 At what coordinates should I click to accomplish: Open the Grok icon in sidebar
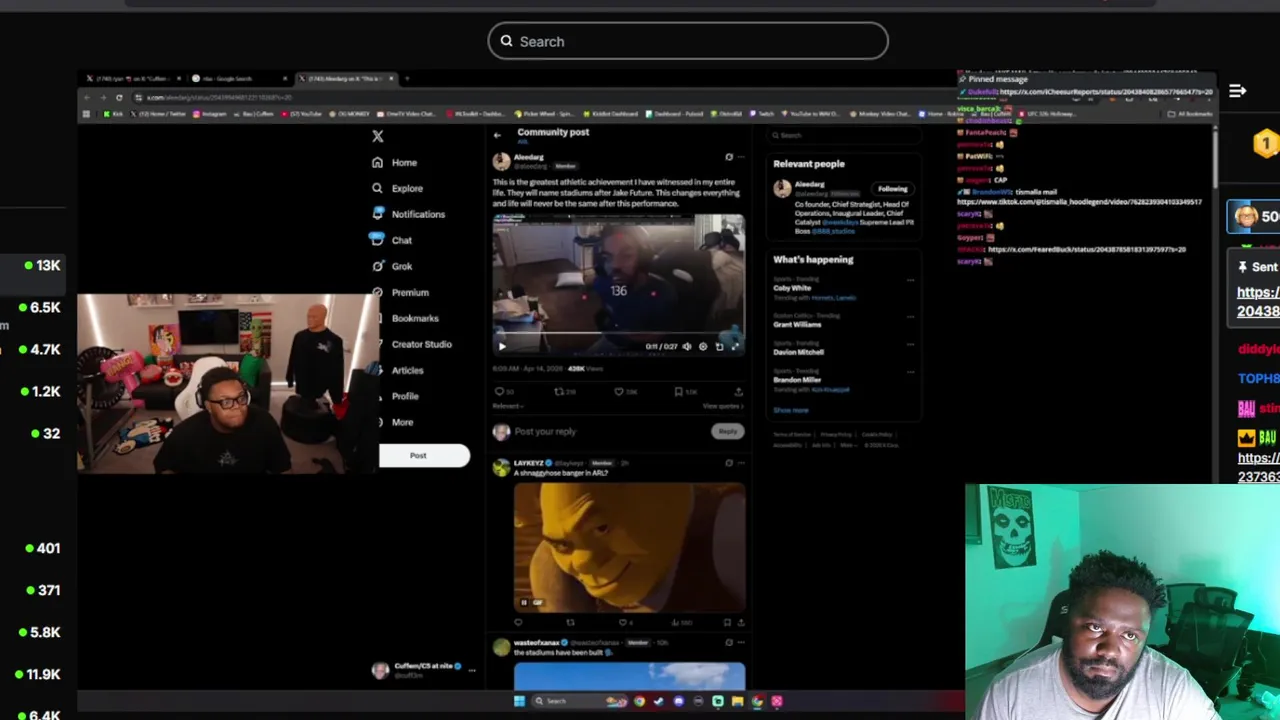(x=377, y=266)
